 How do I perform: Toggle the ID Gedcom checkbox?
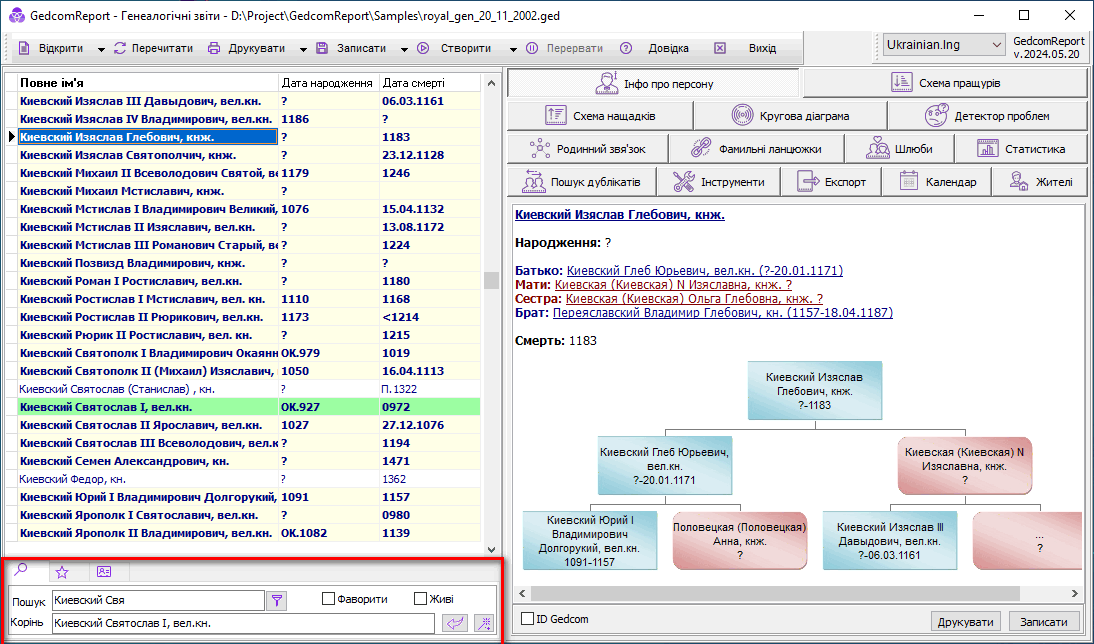tap(527, 619)
